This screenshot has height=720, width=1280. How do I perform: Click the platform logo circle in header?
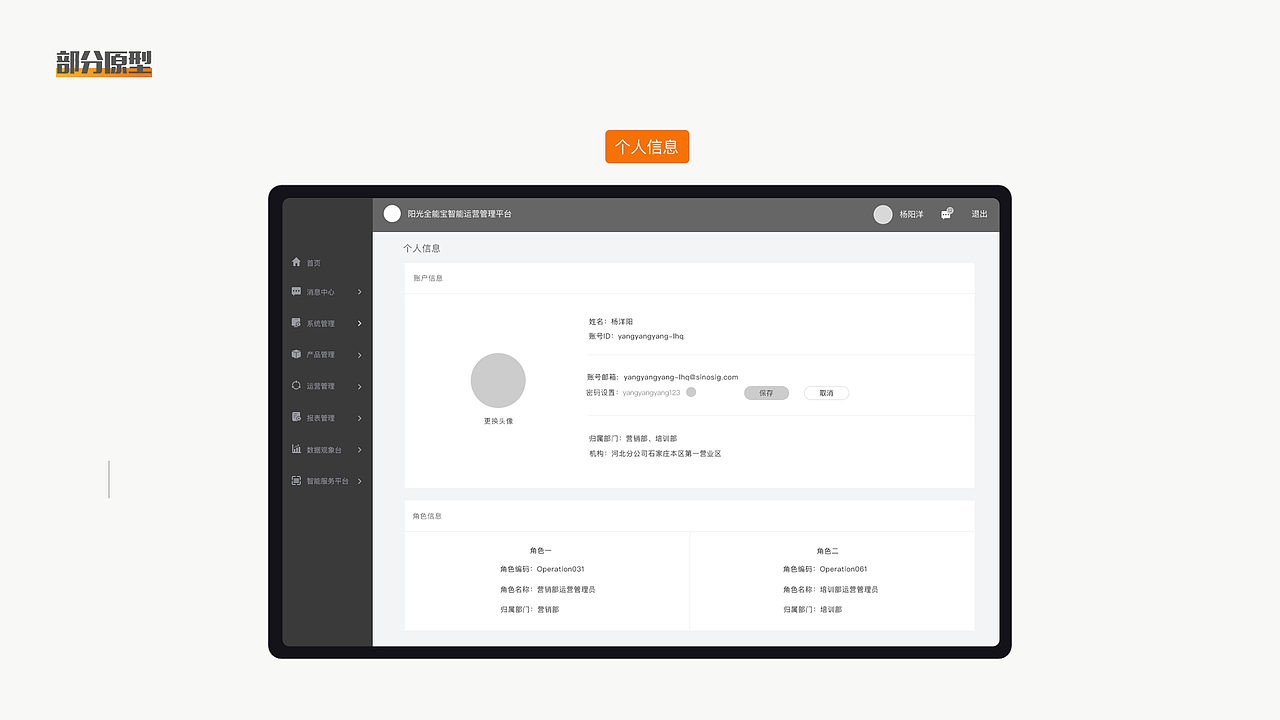pyautogui.click(x=392, y=214)
